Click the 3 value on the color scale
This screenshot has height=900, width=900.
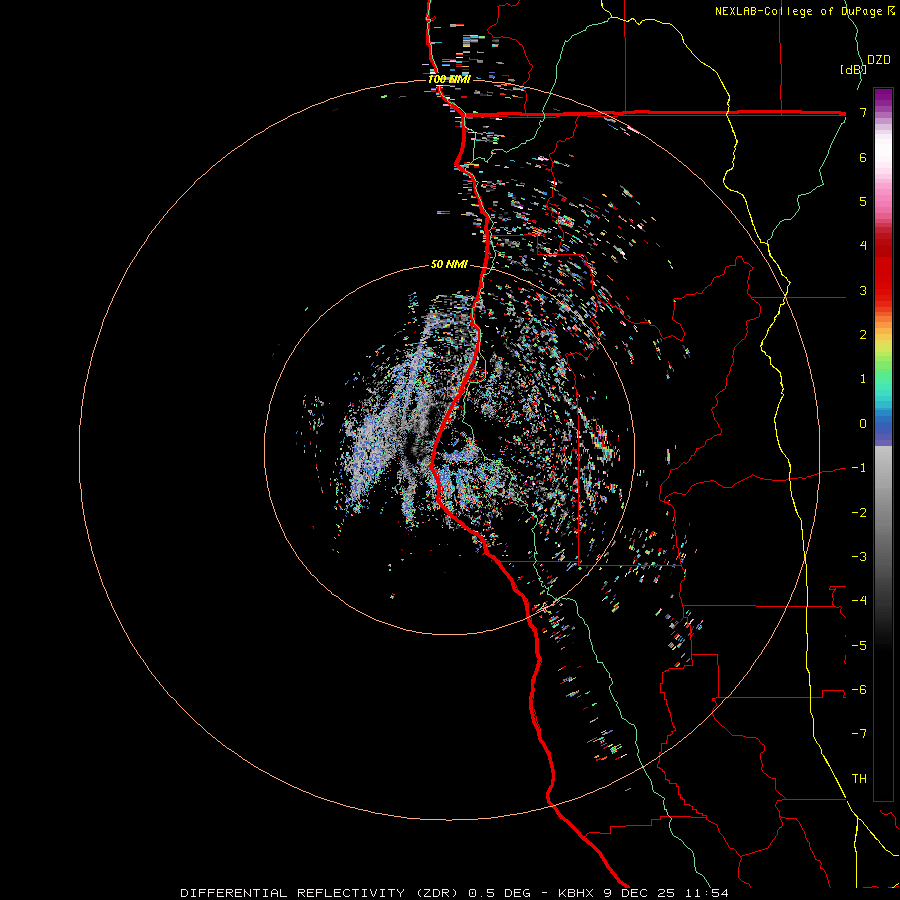coord(863,290)
